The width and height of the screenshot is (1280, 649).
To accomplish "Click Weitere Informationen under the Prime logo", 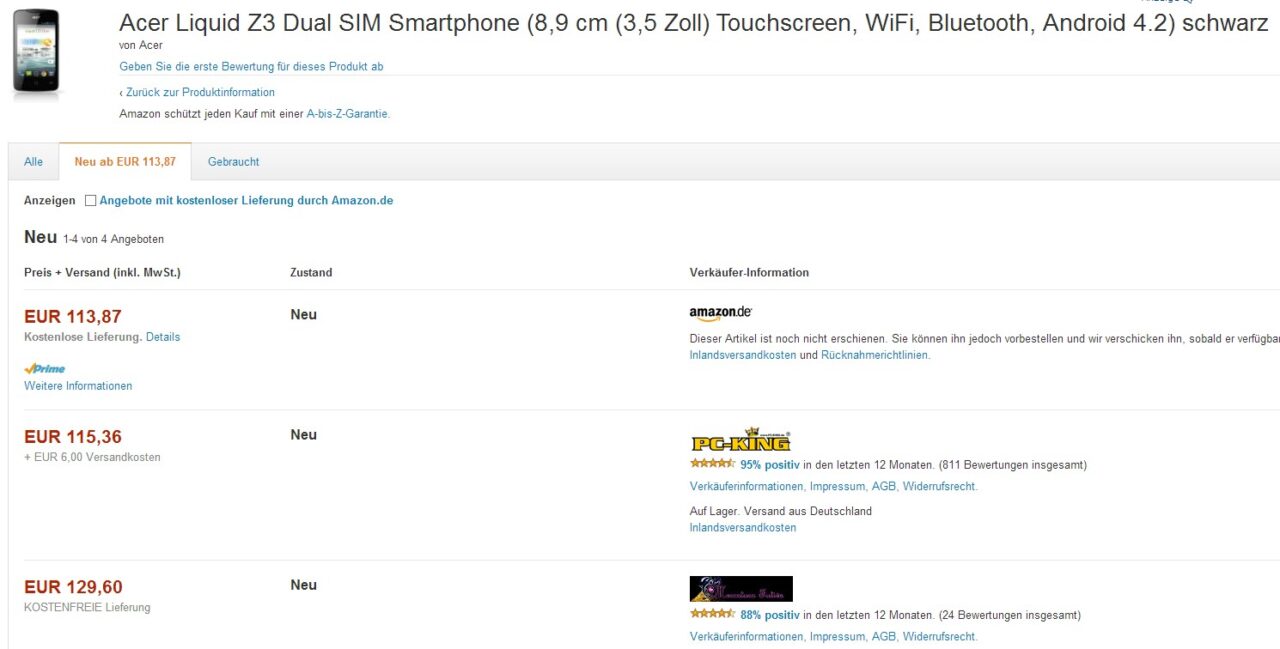I will point(78,386).
